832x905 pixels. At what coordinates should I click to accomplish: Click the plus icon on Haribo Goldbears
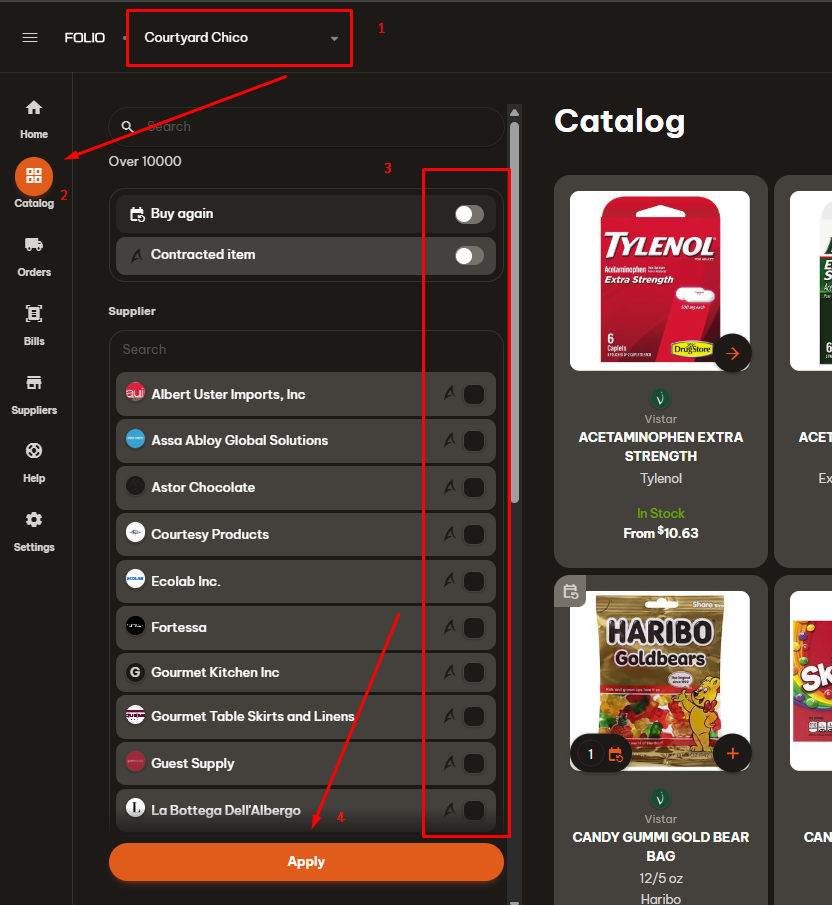coord(732,753)
